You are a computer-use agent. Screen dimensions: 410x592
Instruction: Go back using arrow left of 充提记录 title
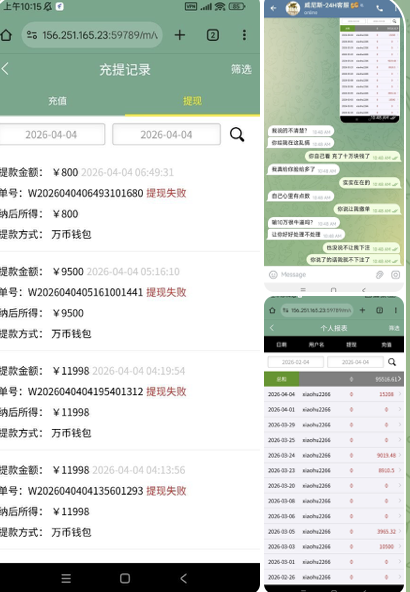click(5, 69)
